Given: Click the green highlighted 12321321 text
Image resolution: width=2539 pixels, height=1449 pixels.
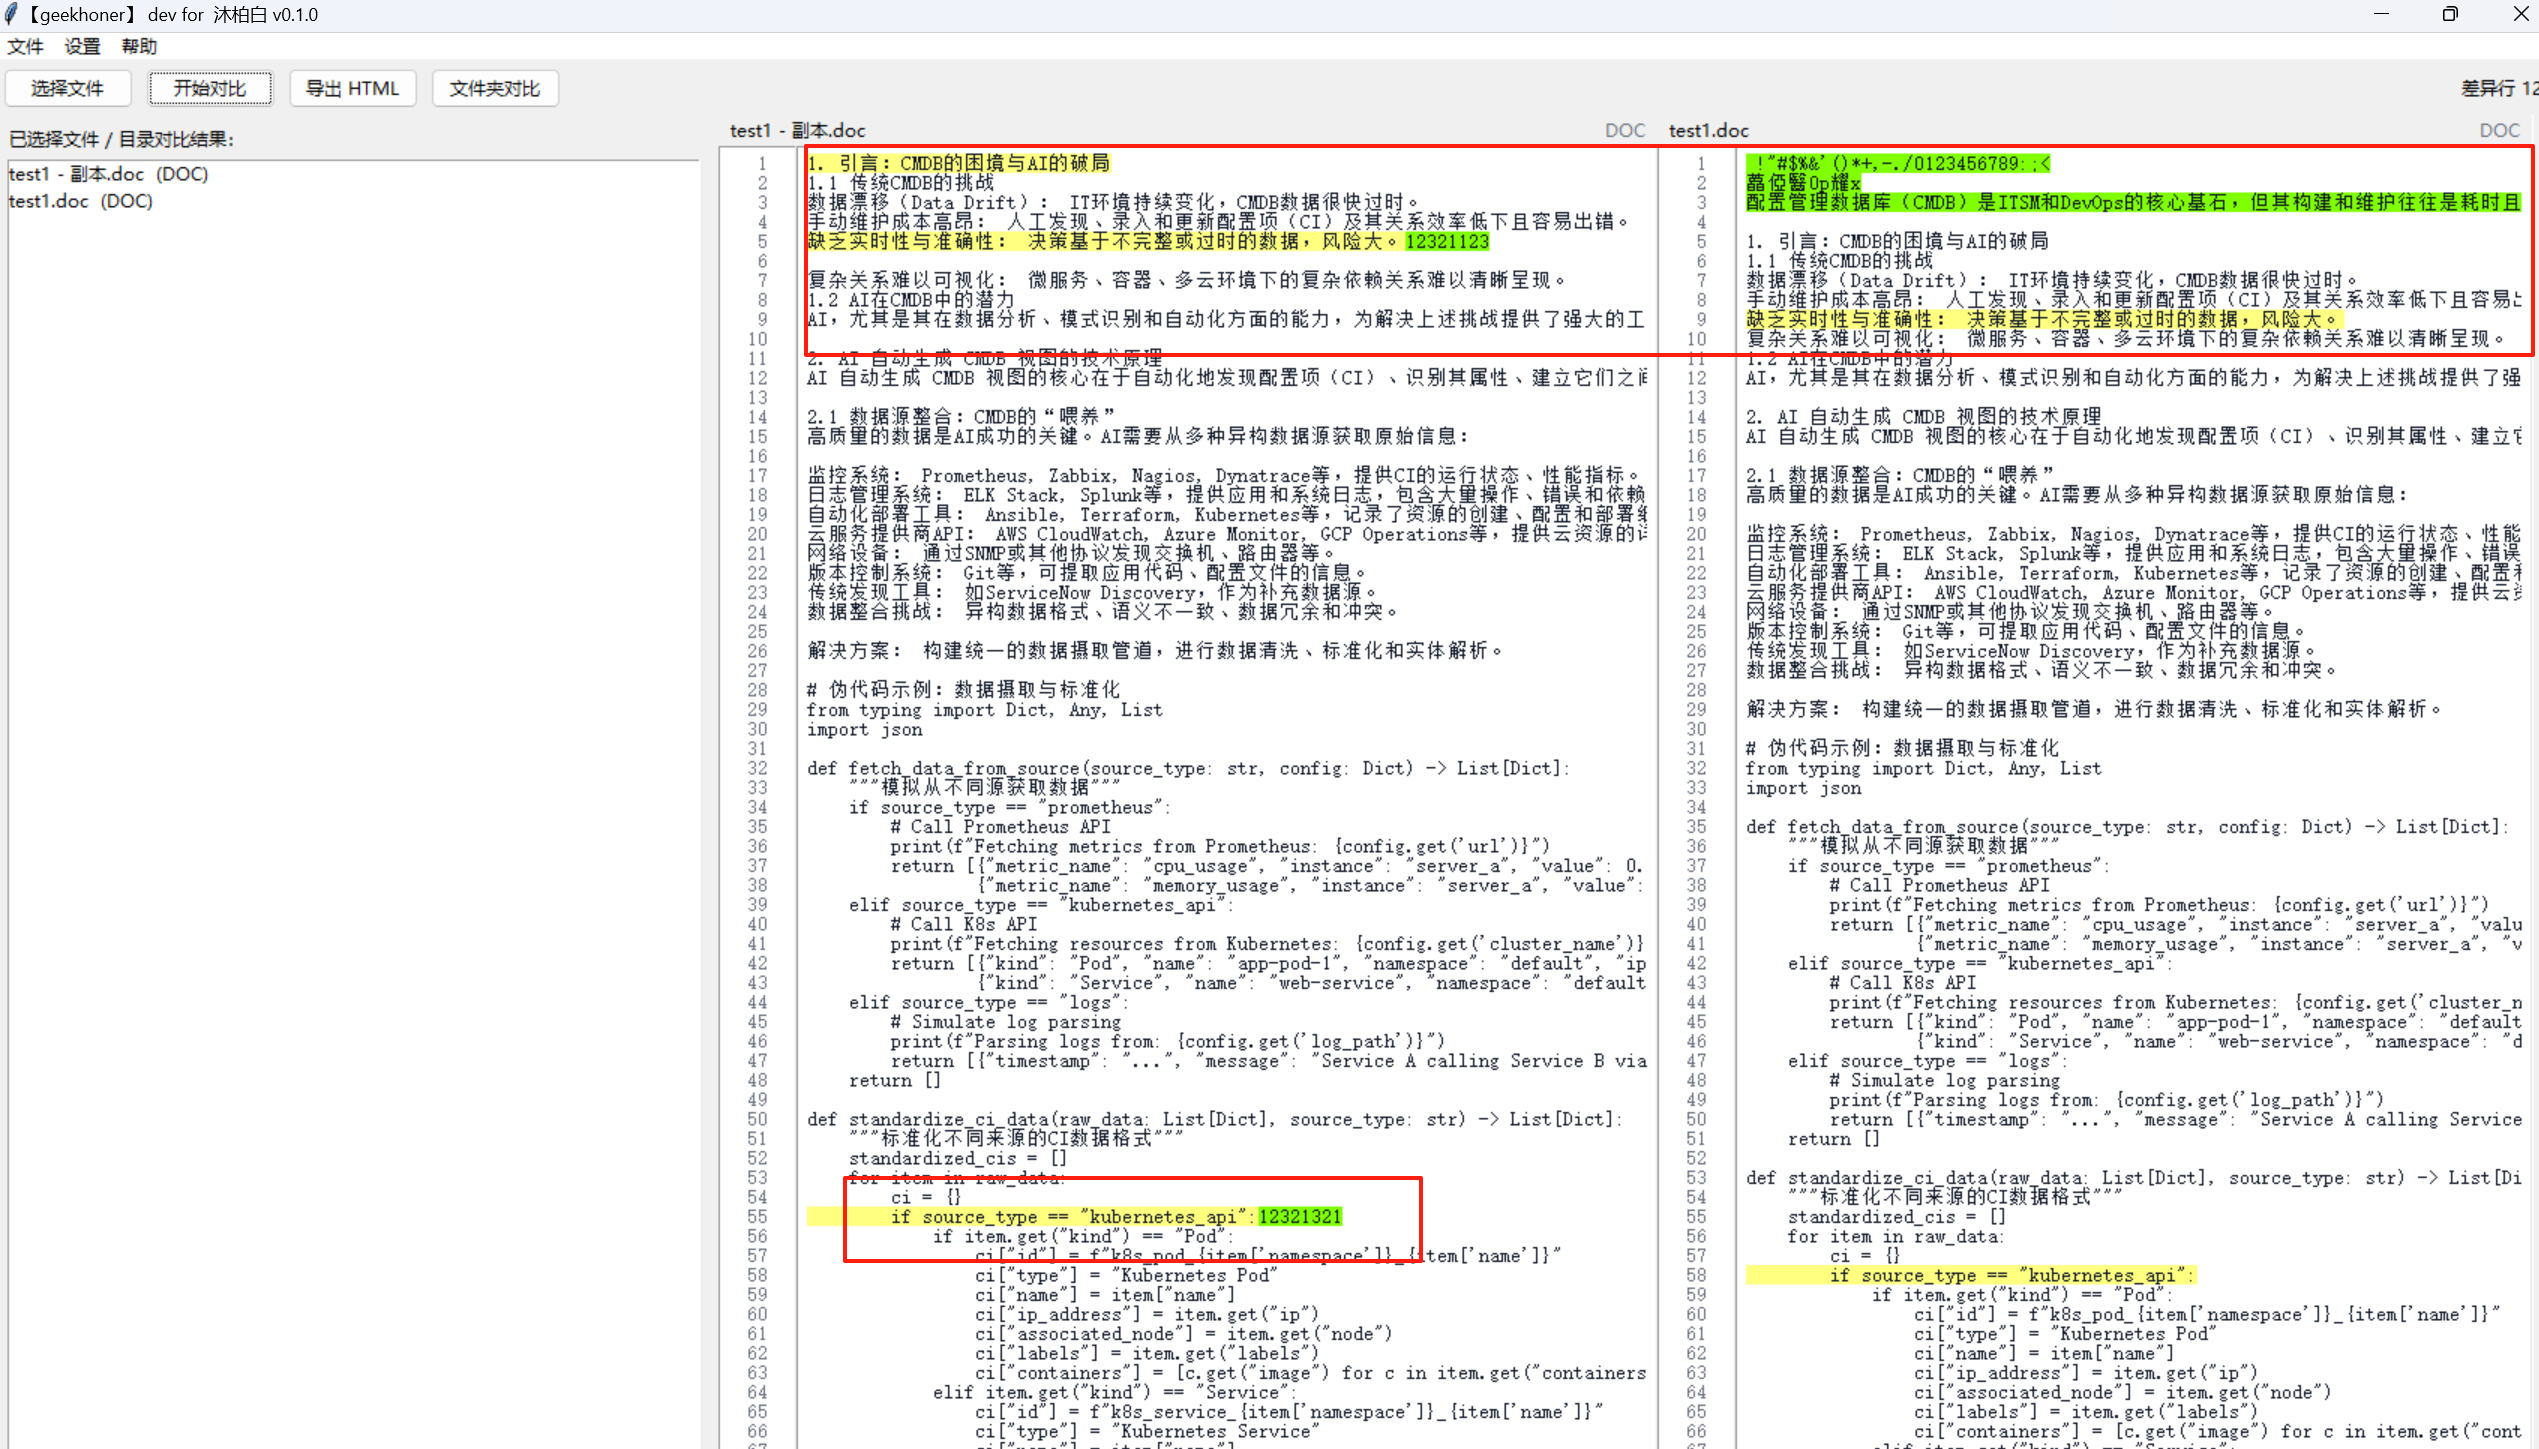Looking at the screenshot, I should (x=1299, y=1216).
